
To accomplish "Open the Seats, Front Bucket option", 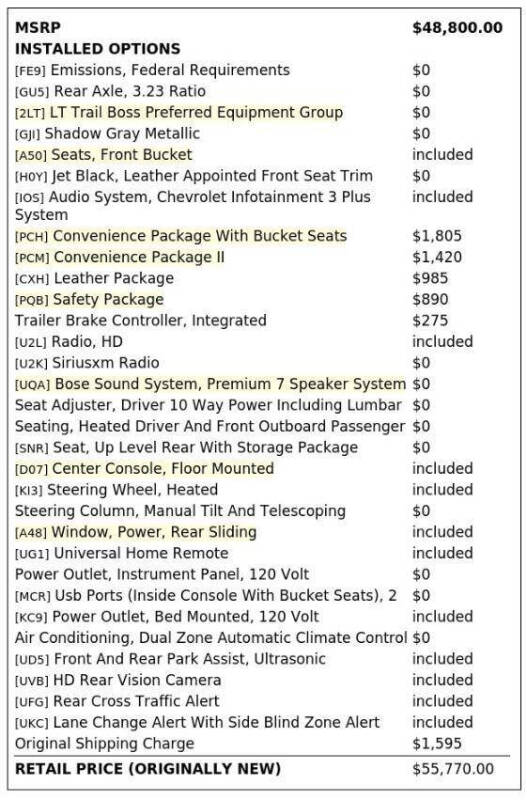I will pos(121,155).
